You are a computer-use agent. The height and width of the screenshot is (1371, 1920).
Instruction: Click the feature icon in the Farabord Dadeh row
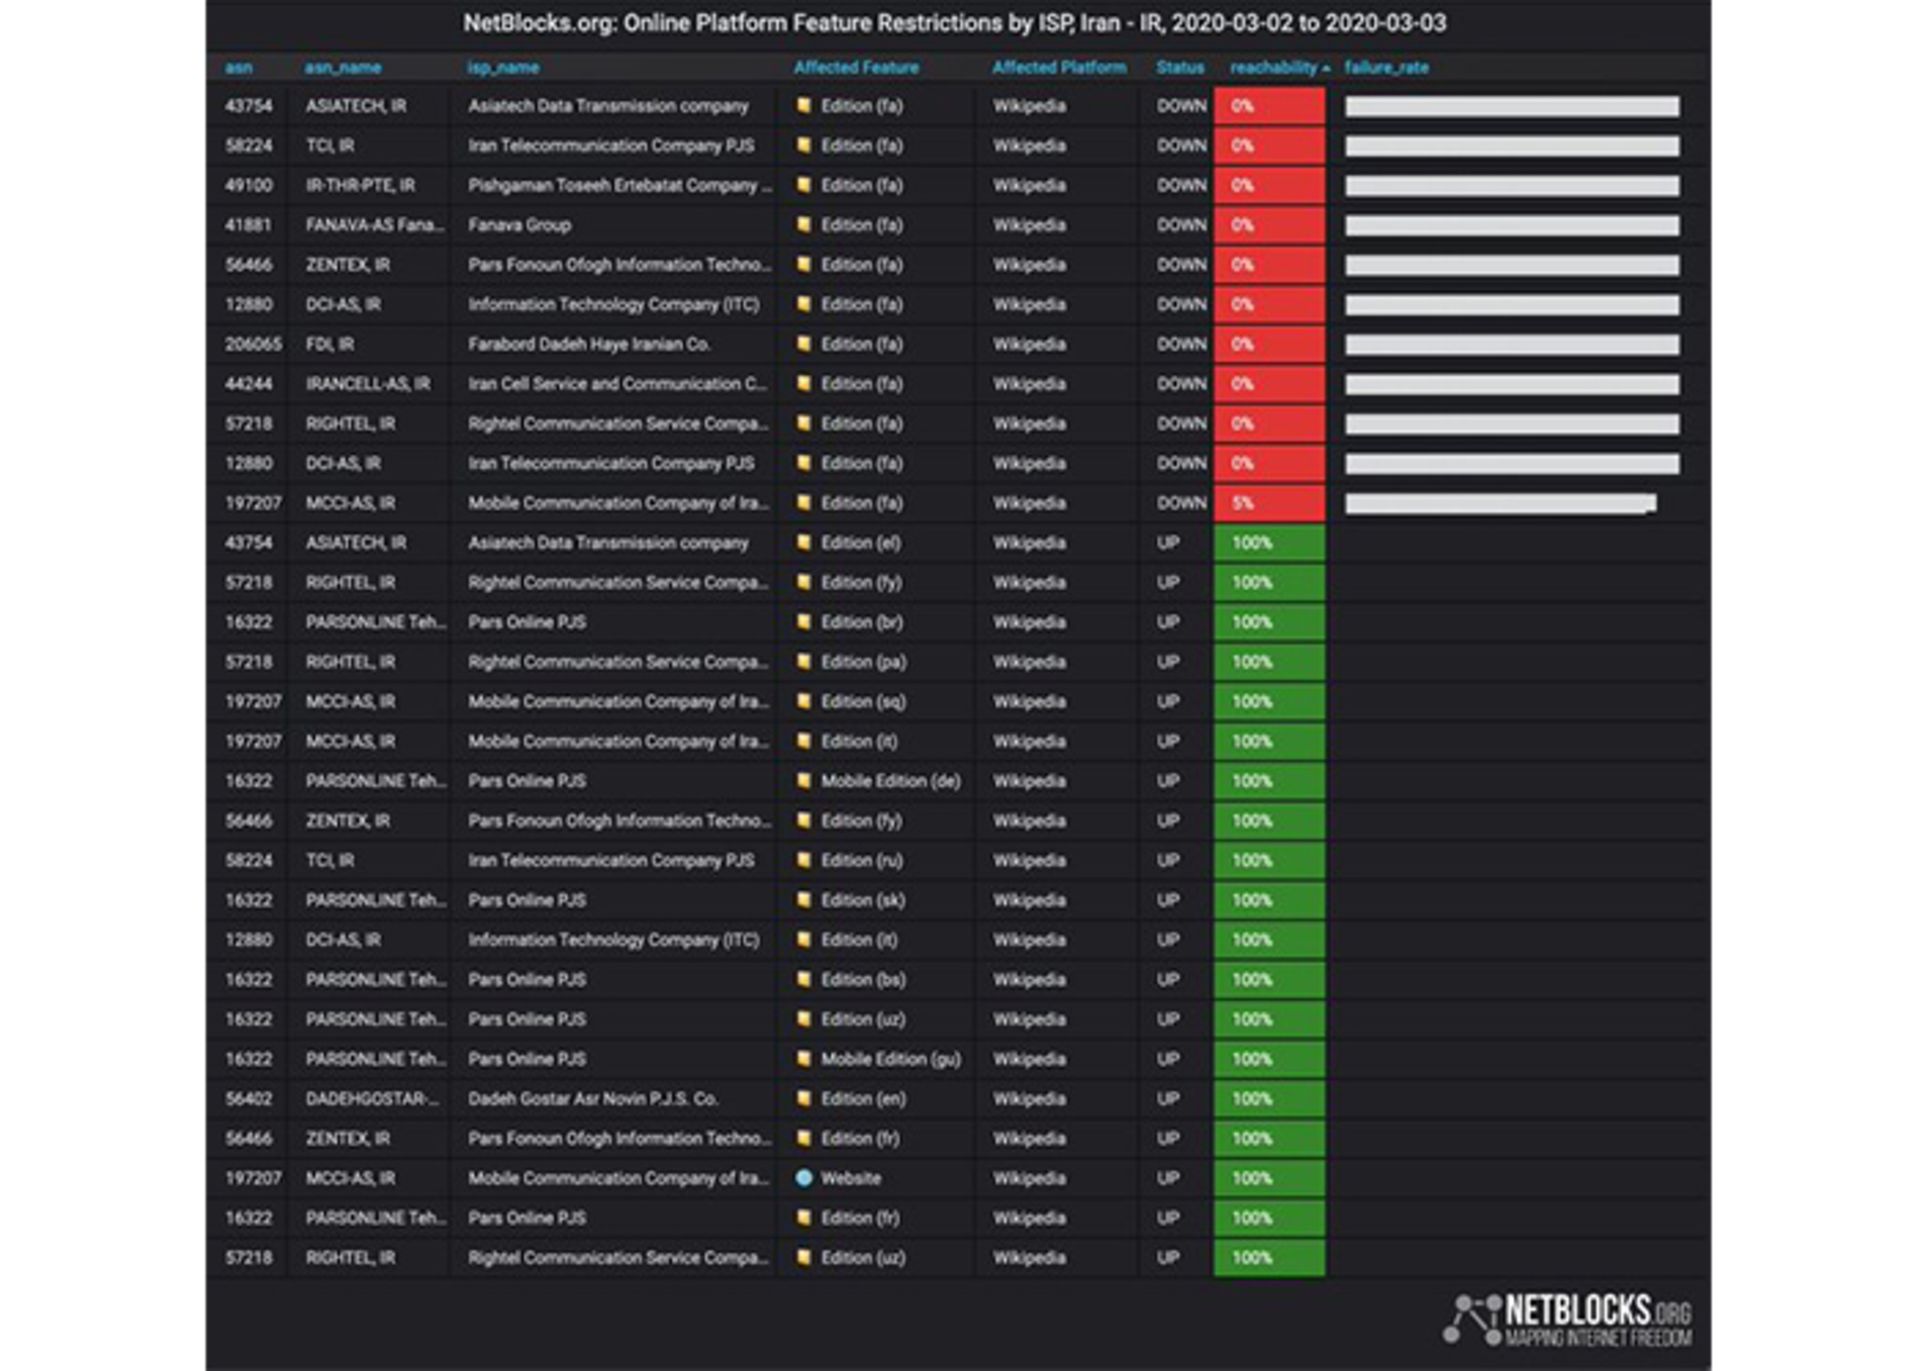(803, 344)
